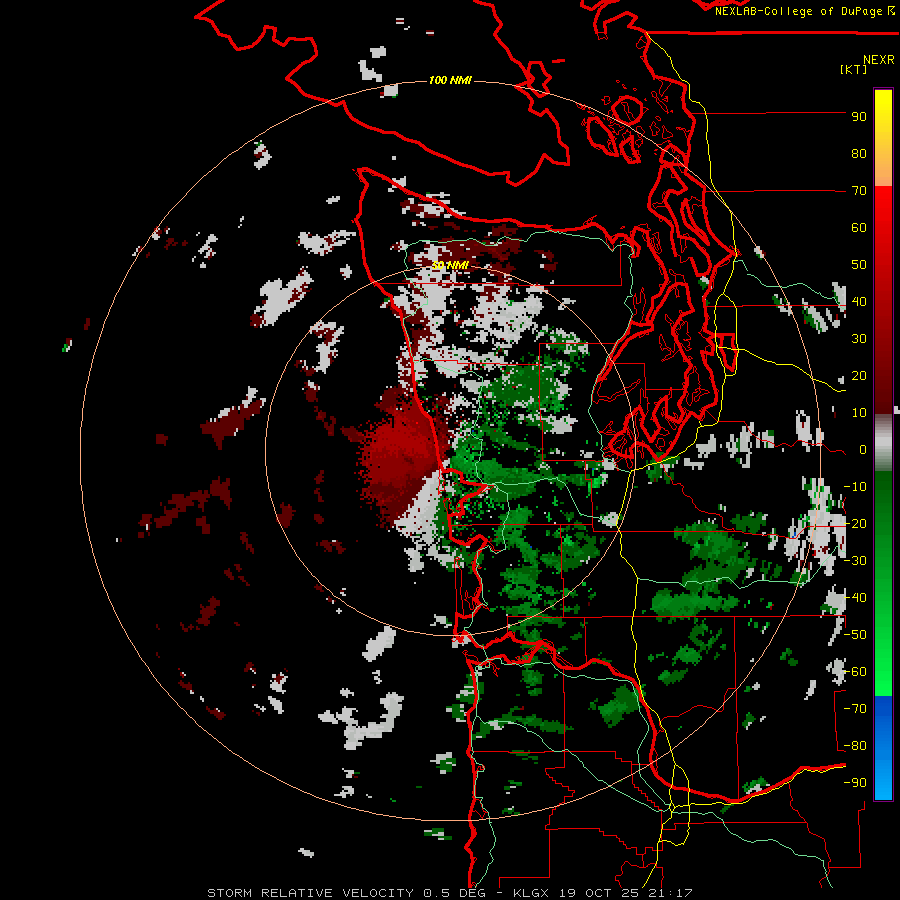Click the [KT] units label
This screenshot has height=900, width=900.
854,69
